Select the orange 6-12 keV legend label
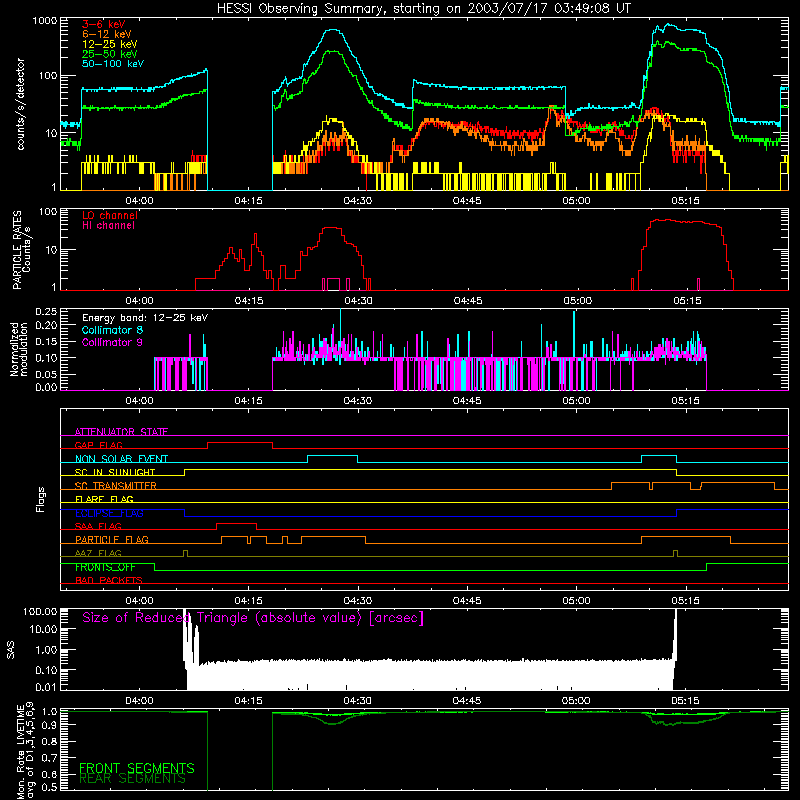Viewport: 800px width, 800px height. point(107,34)
